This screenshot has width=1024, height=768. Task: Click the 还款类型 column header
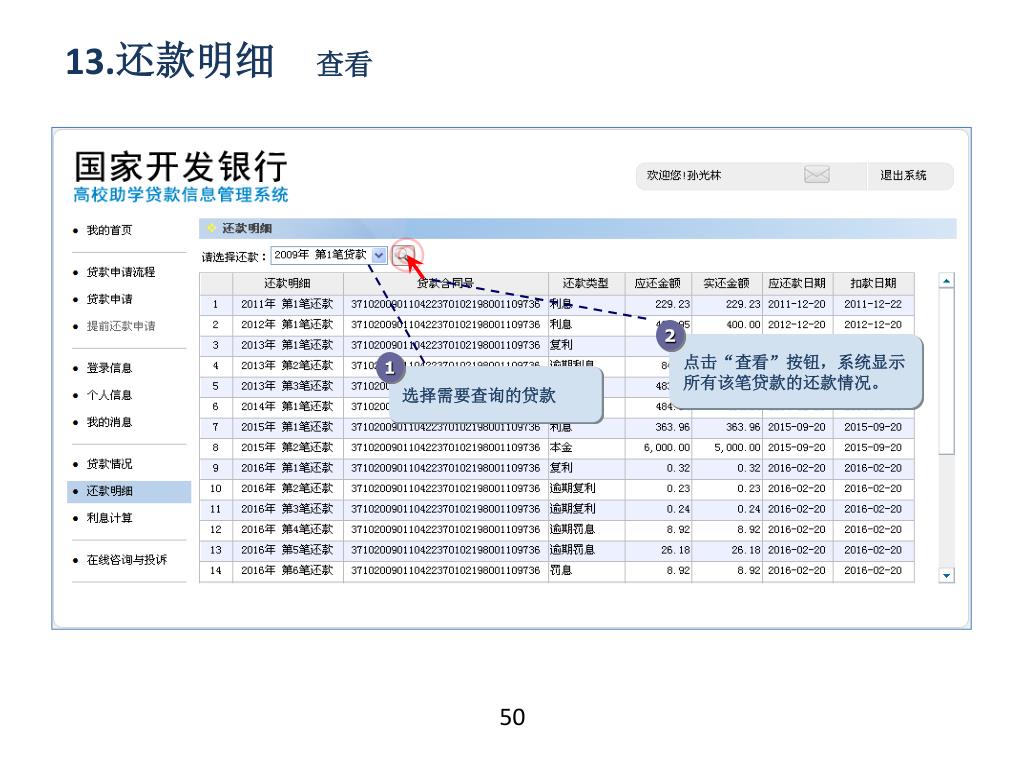pyautogui.click(x=586, y=283)
